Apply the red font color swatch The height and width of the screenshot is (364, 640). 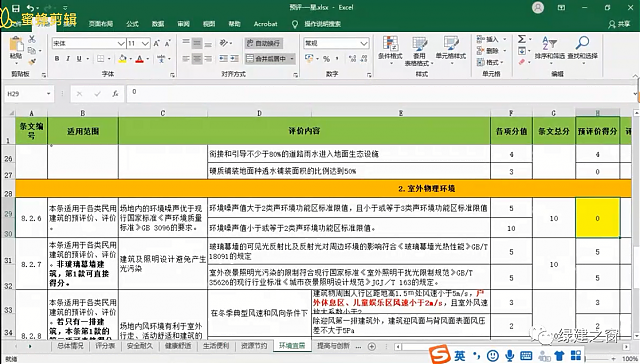[x=140, y=59]
